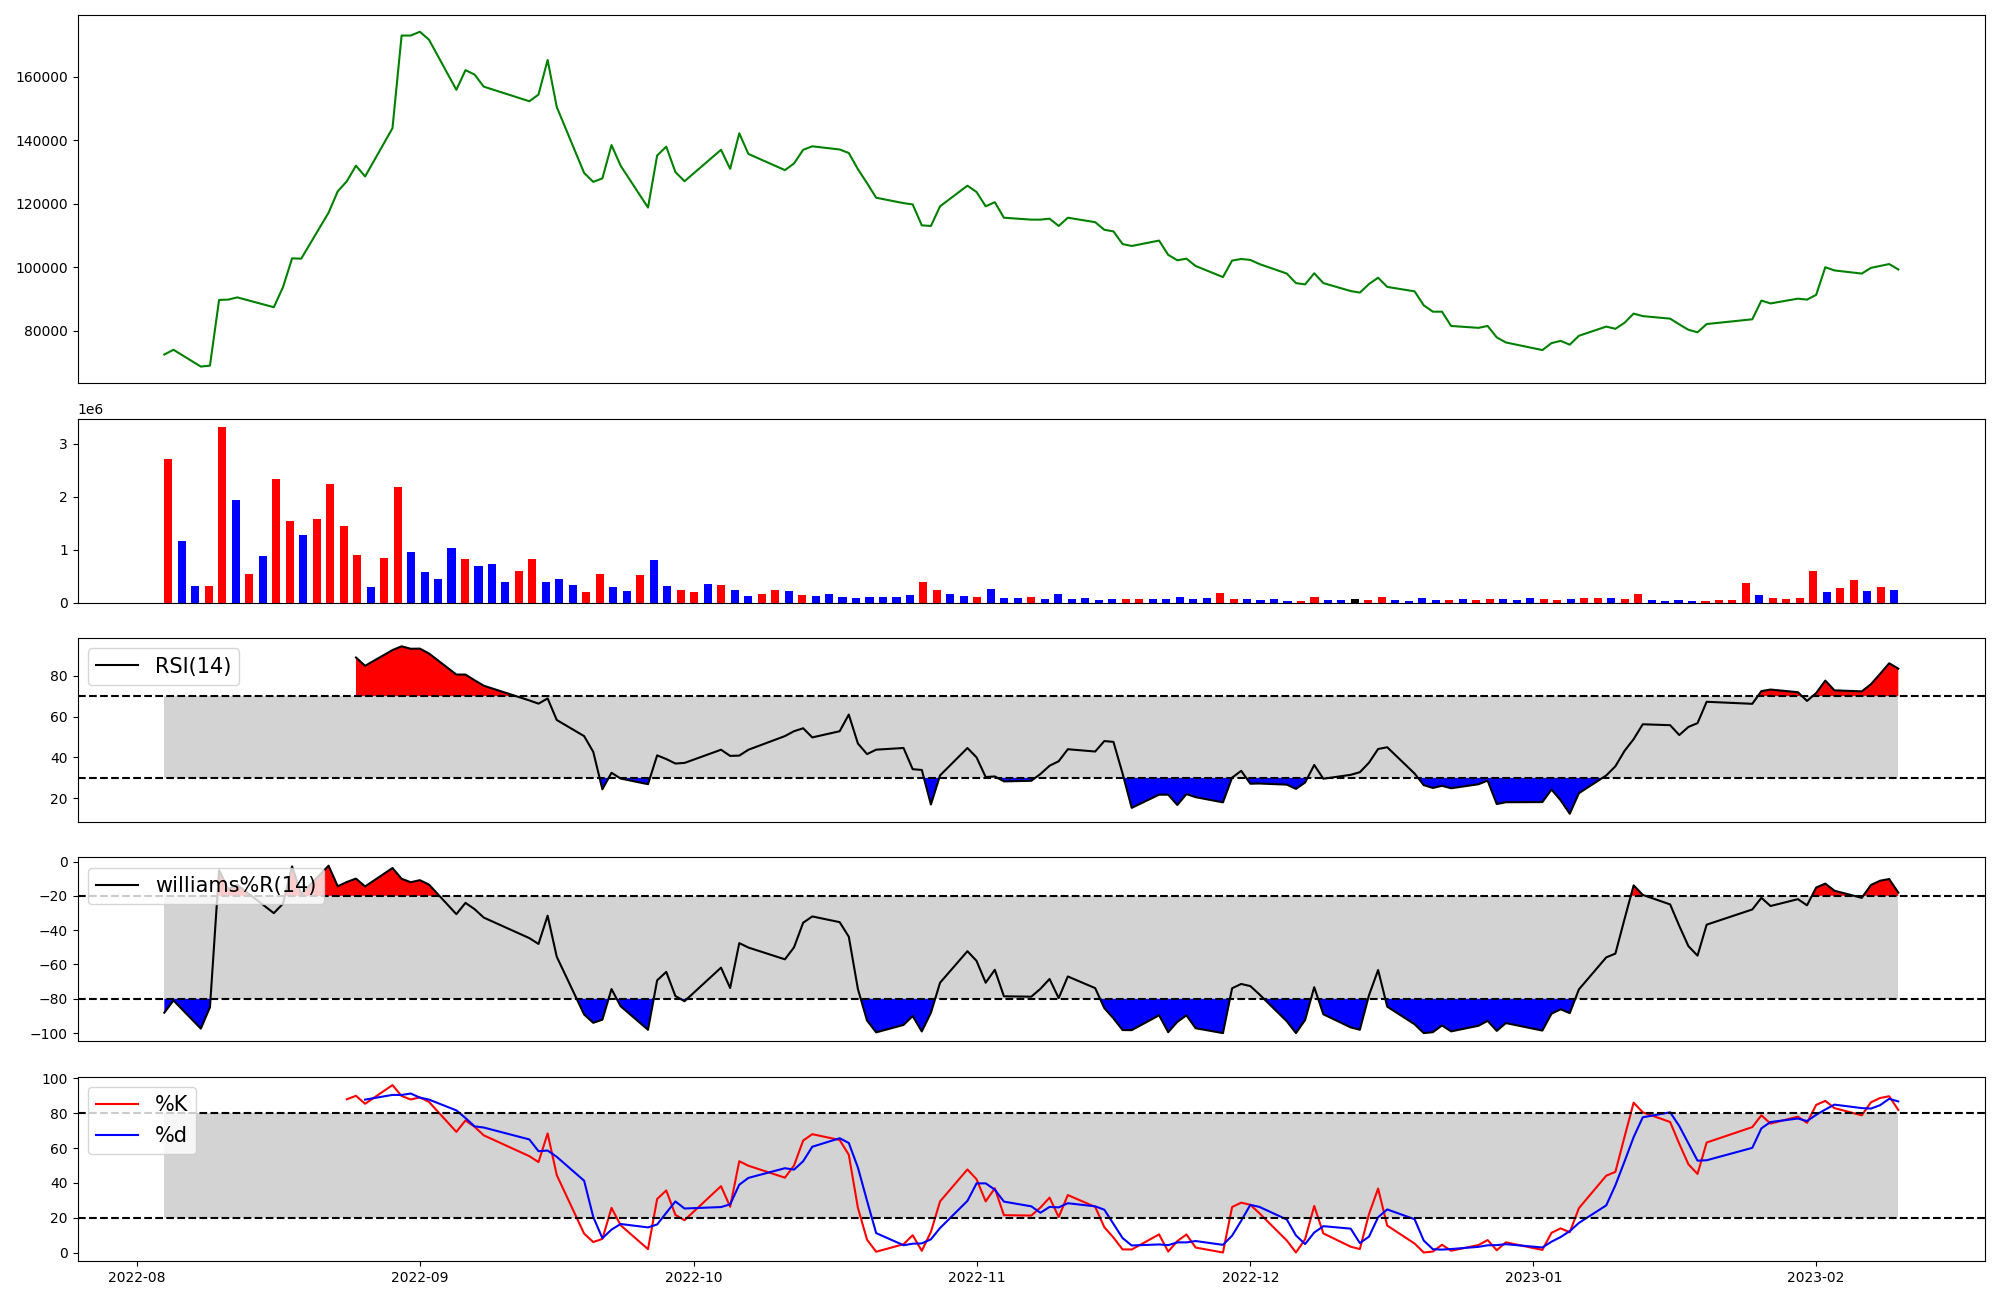Click the williams%R(14) legend label
This screenshot has width=2000, height=1300.
click(x=235, y=885)
